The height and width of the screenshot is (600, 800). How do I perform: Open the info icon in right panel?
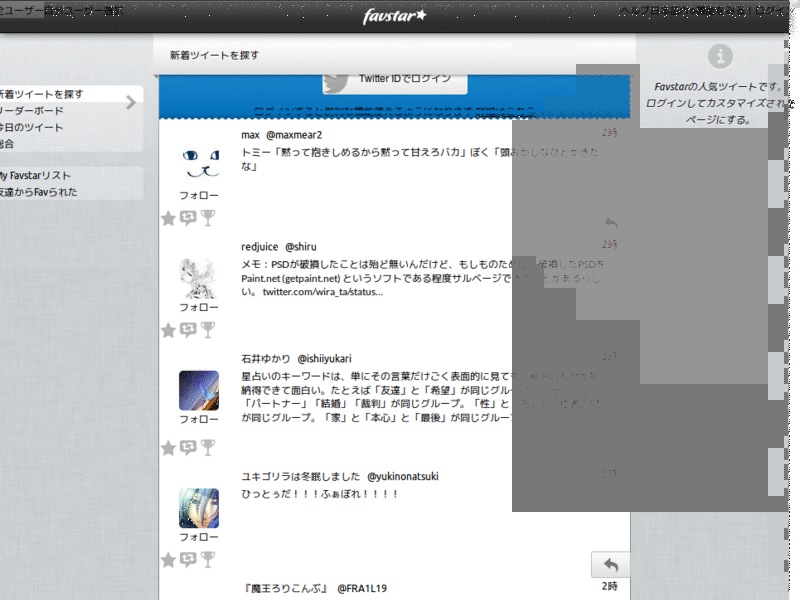(720, 56)
